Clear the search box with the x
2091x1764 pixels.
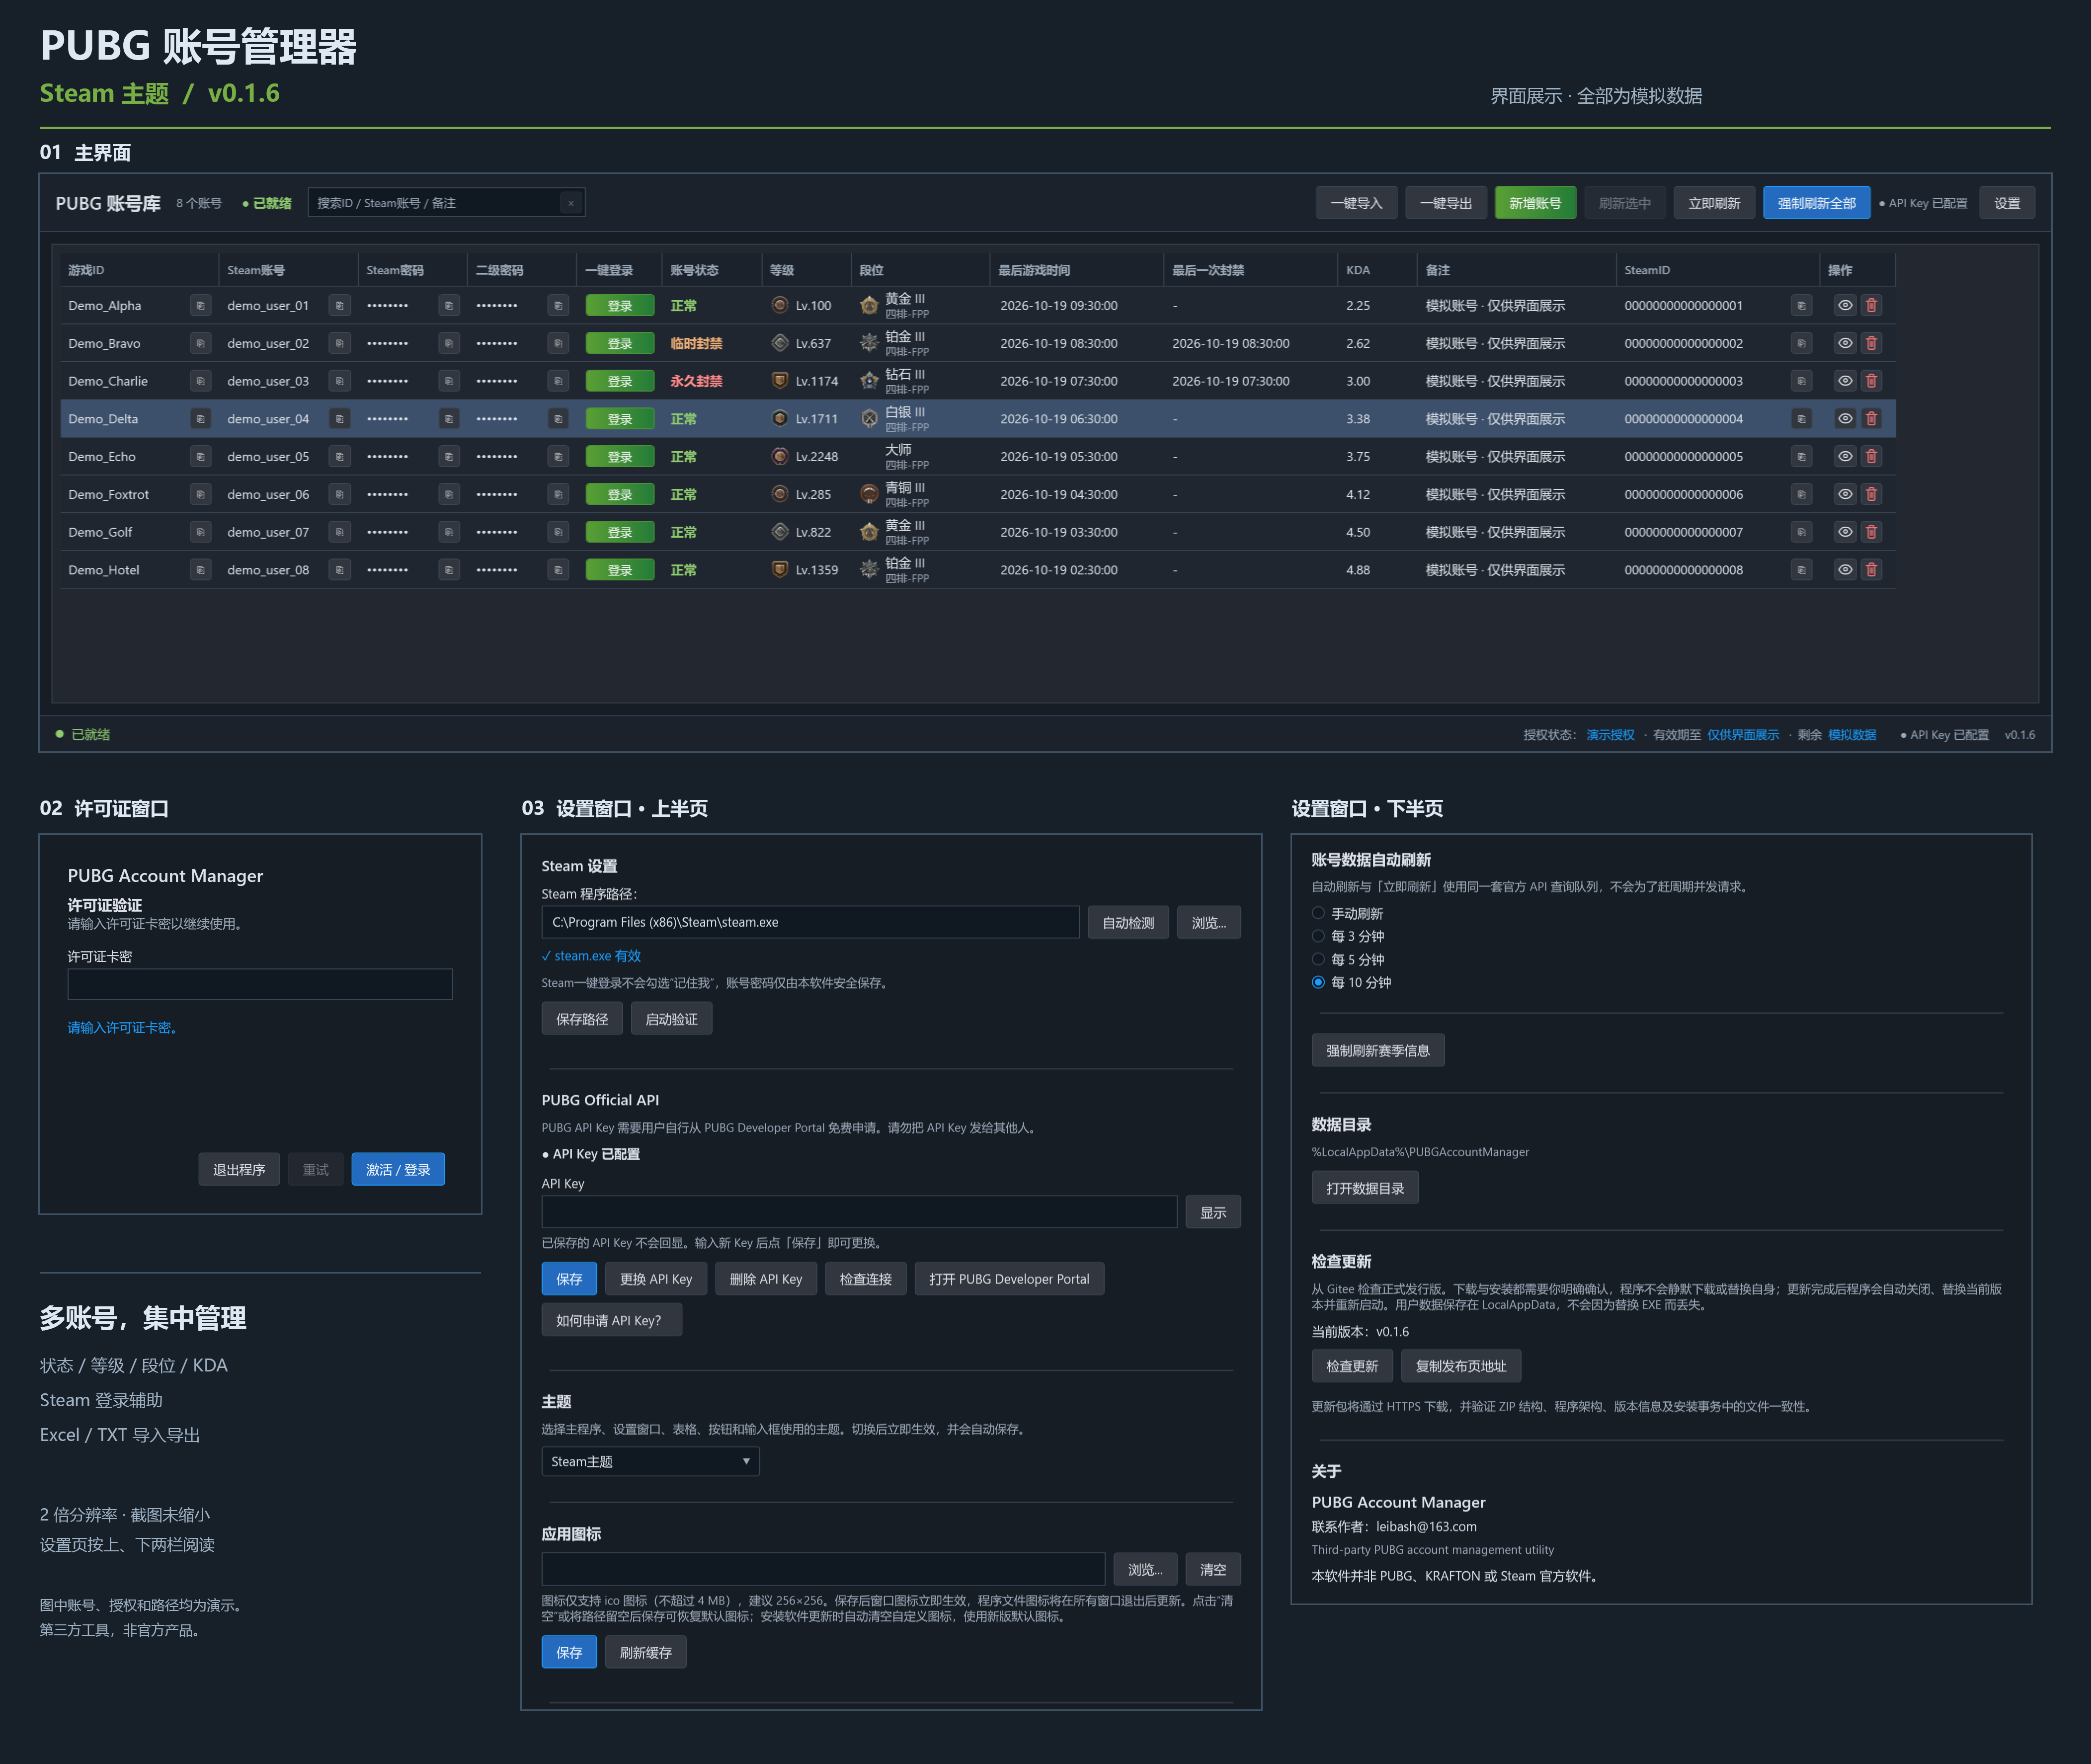(571, 204)
